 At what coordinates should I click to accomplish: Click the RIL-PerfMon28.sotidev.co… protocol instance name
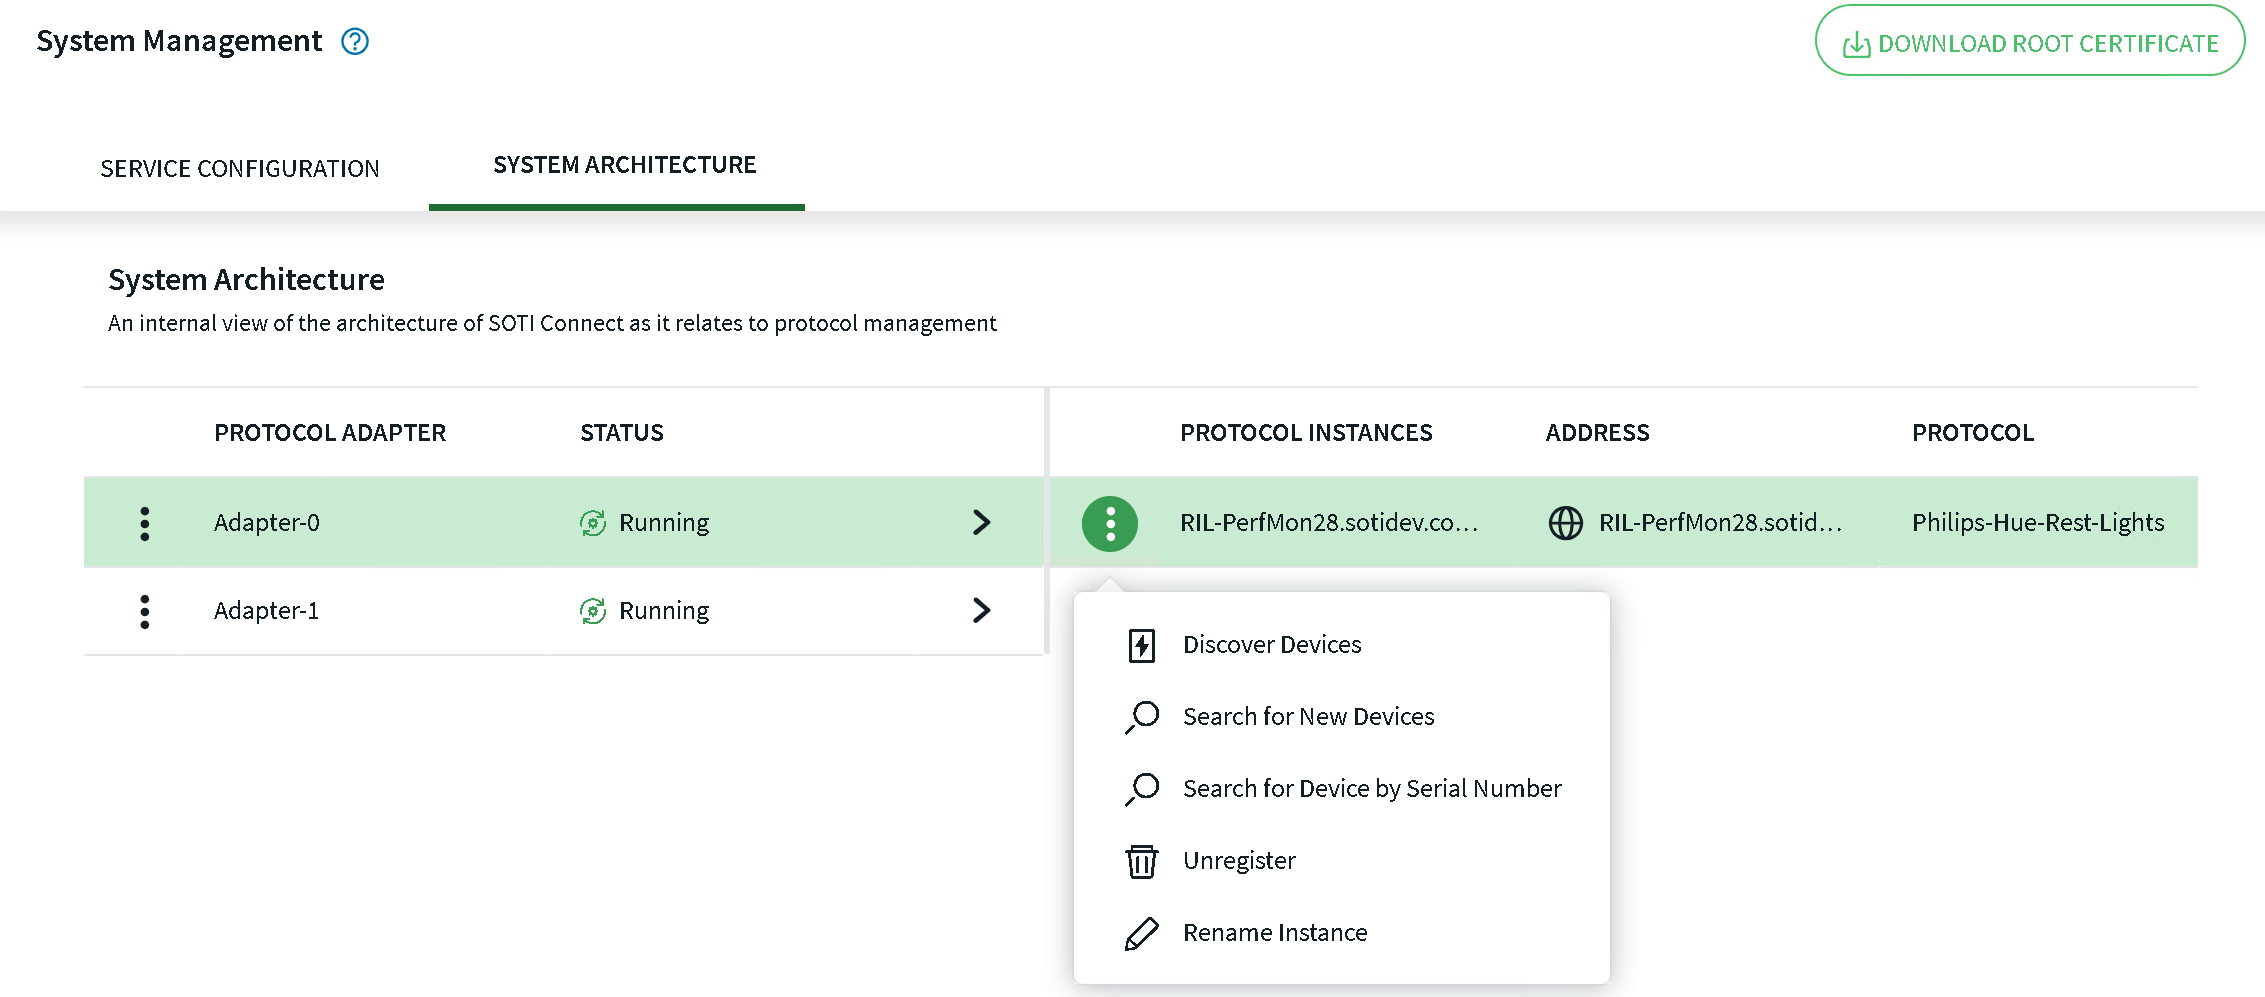tap(1329, 523)
